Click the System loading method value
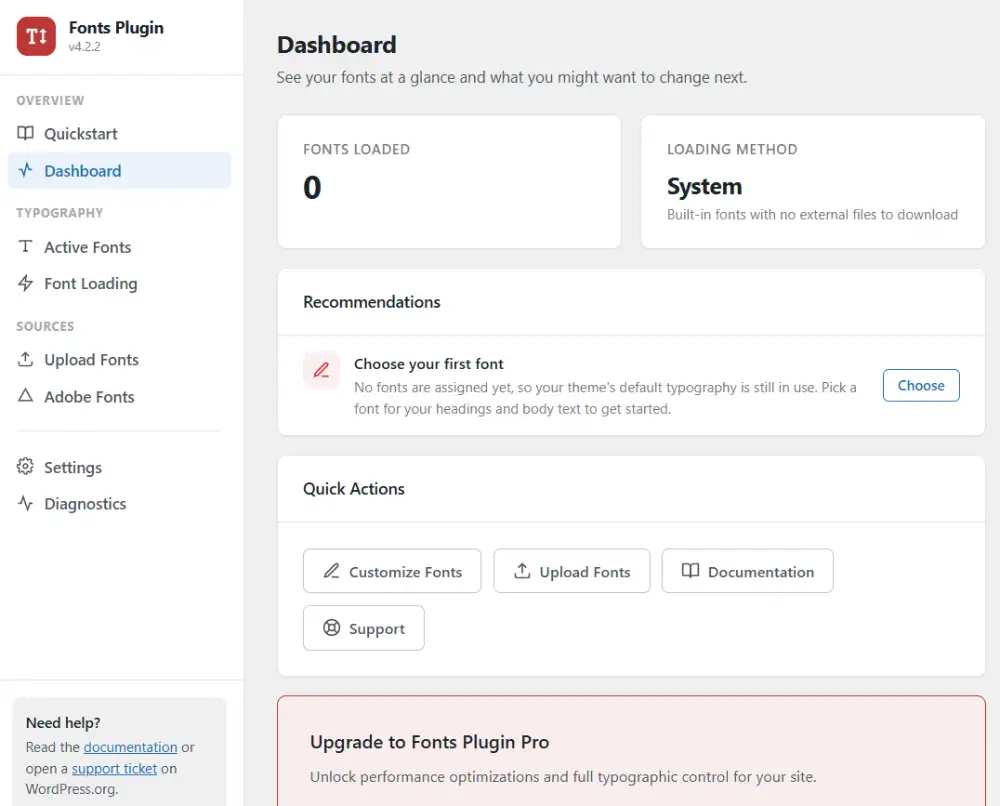 tap(705, 186)
